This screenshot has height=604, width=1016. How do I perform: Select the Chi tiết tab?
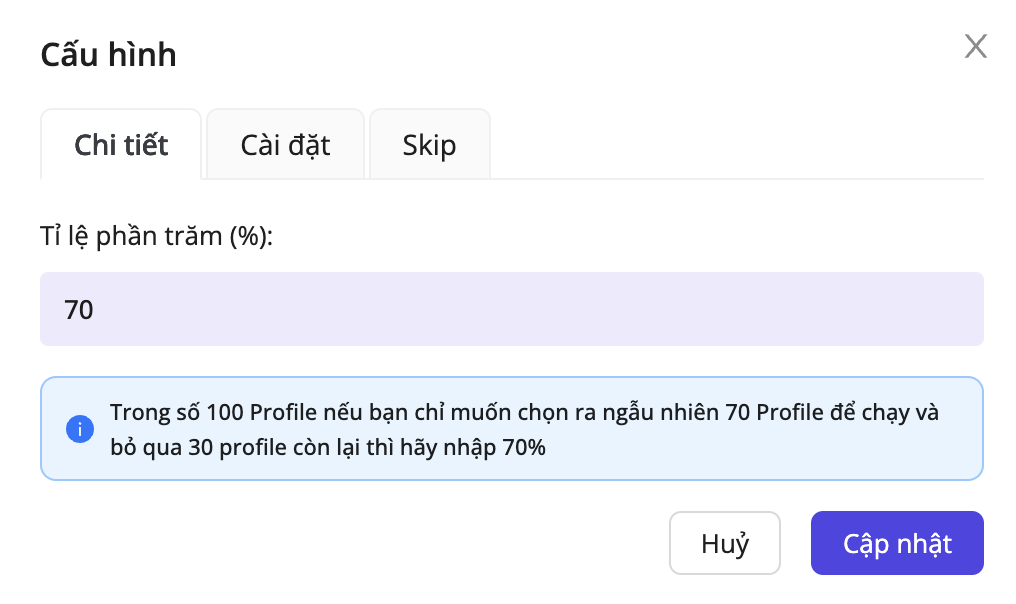pyautogui.click(x=121, y=145)
